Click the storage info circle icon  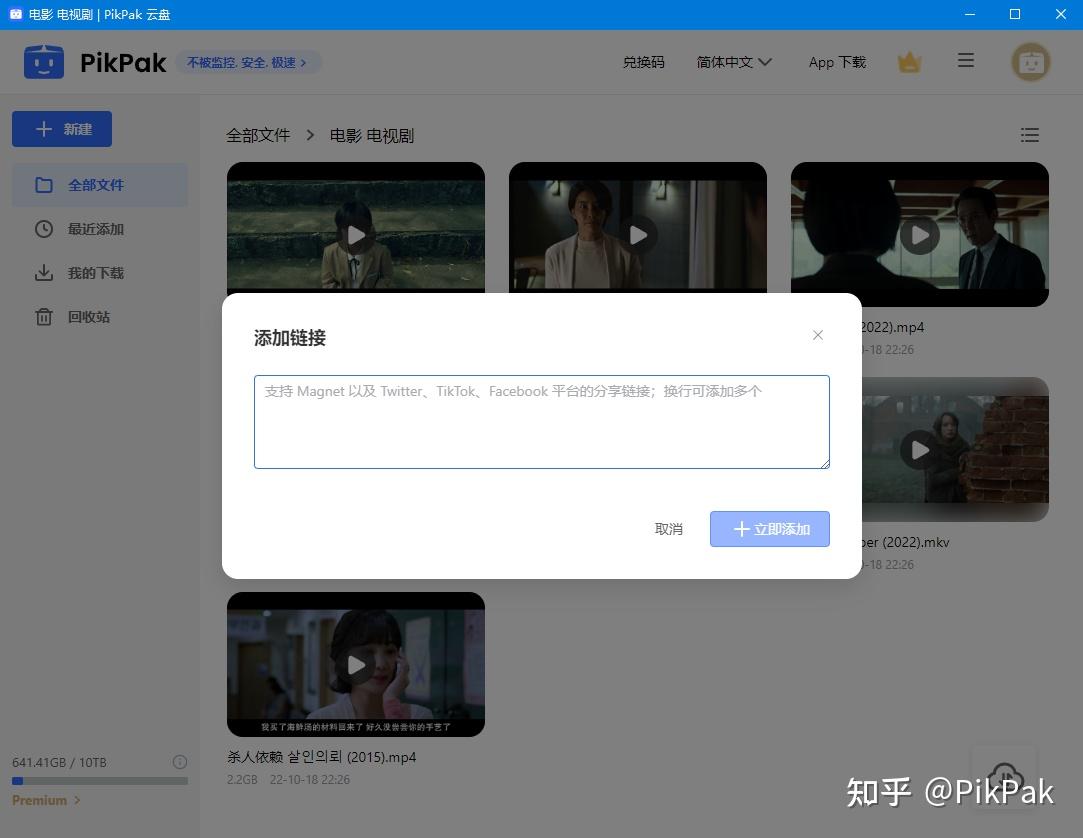point(180,761)
